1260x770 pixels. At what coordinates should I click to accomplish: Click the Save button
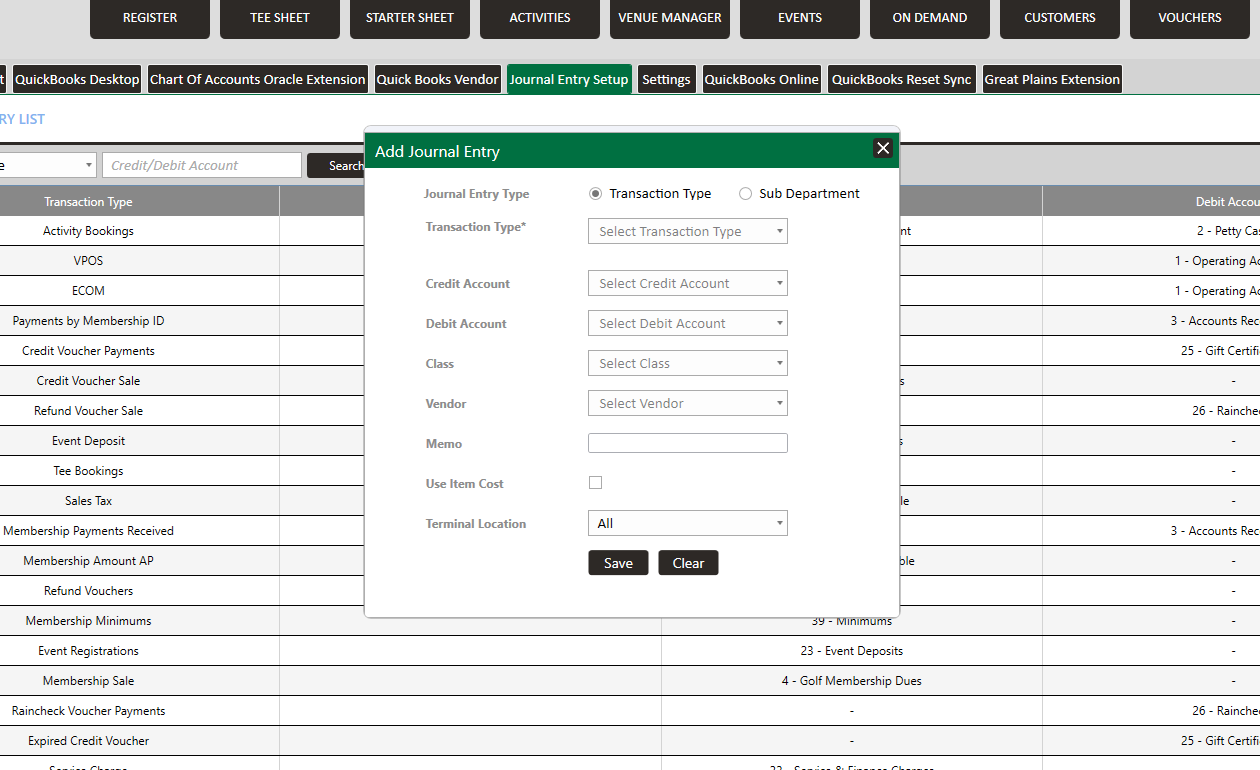click(618, 563)
